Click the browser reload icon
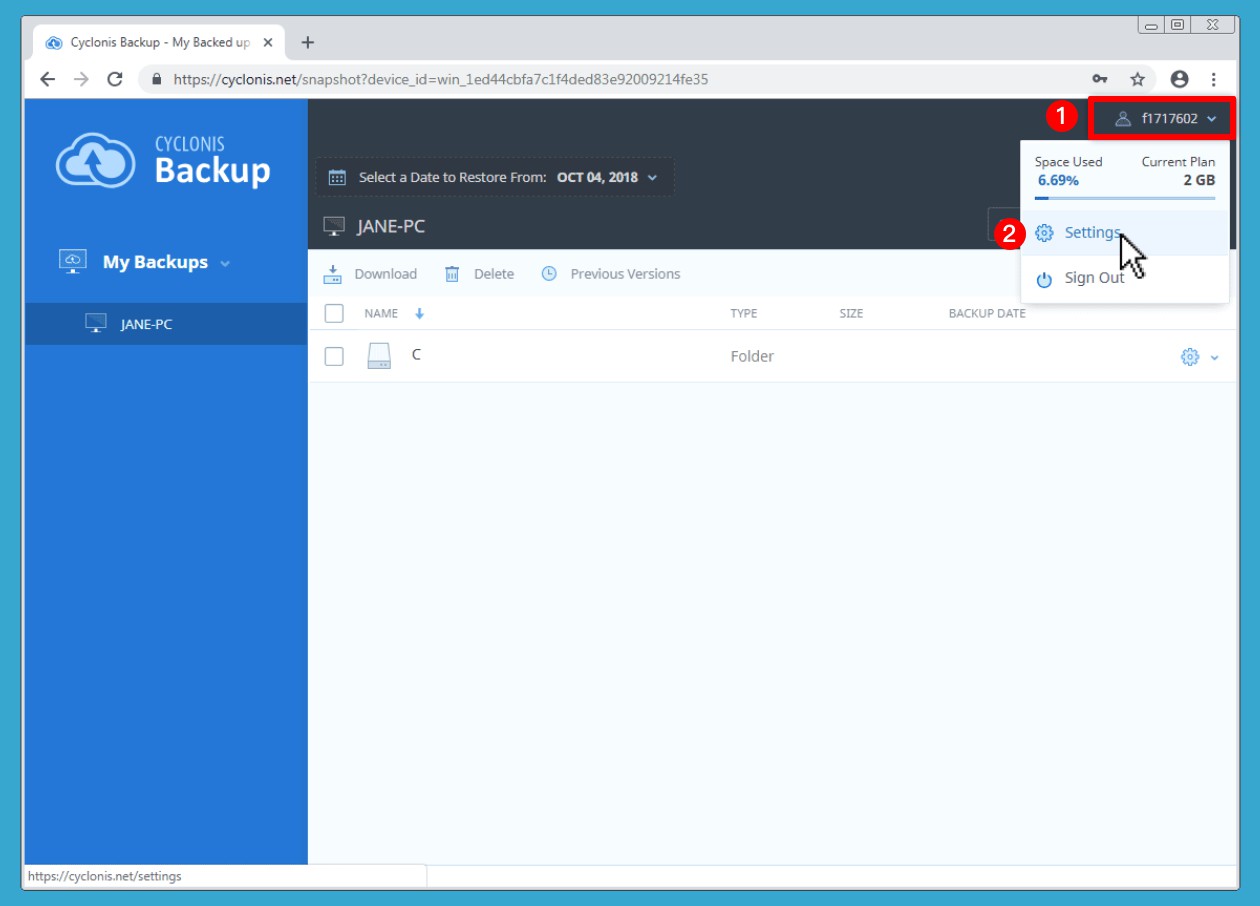This screenshot has height=906, width=1260. [x=115, y=79]
